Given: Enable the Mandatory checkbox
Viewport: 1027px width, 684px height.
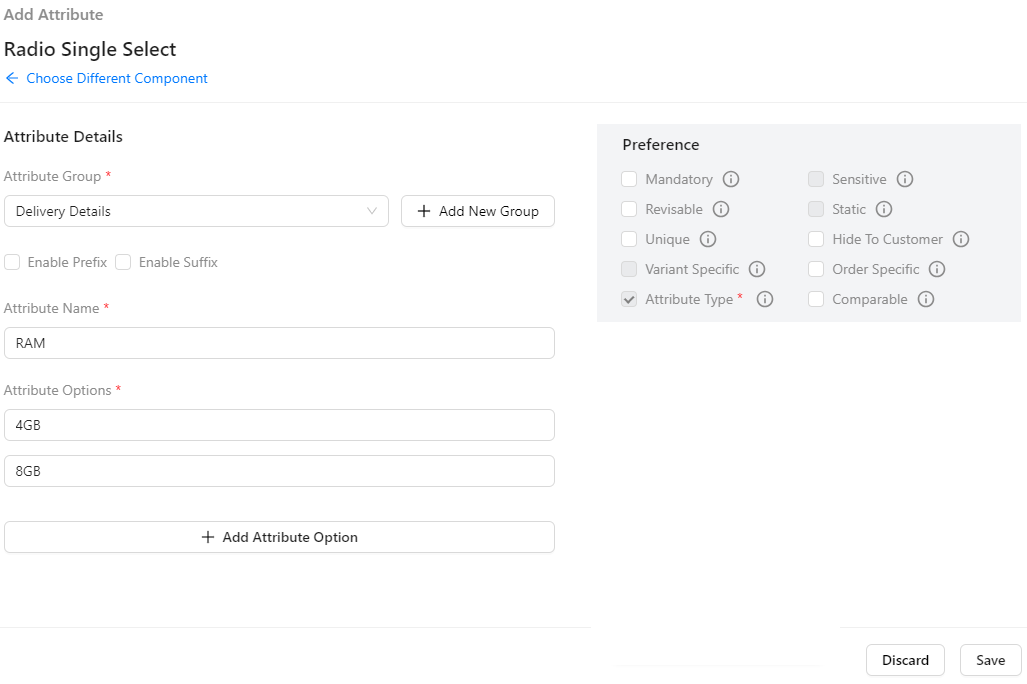Looking at the screenshot, I should [x=629, y=180].
